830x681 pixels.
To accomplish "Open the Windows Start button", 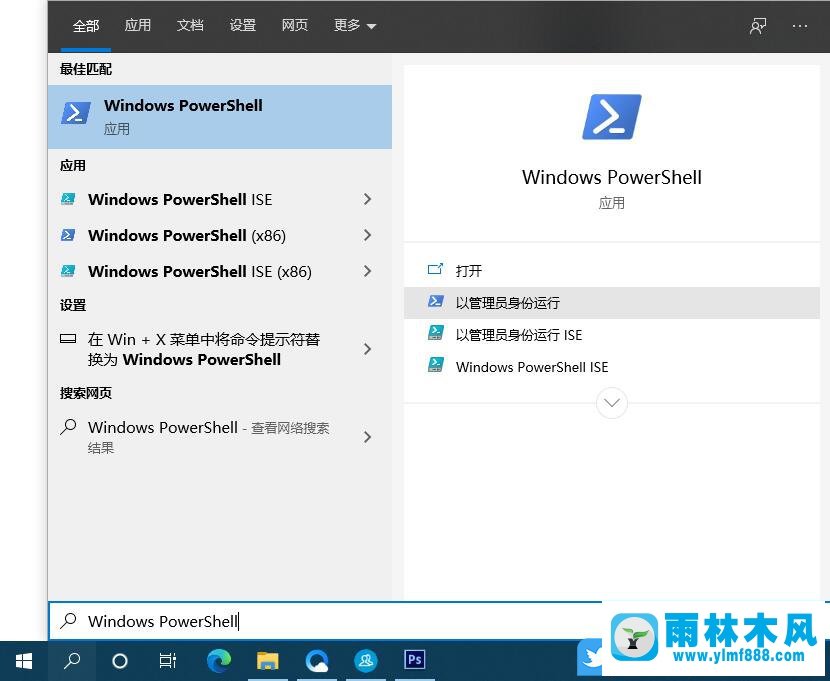I will tap(24, 660).
